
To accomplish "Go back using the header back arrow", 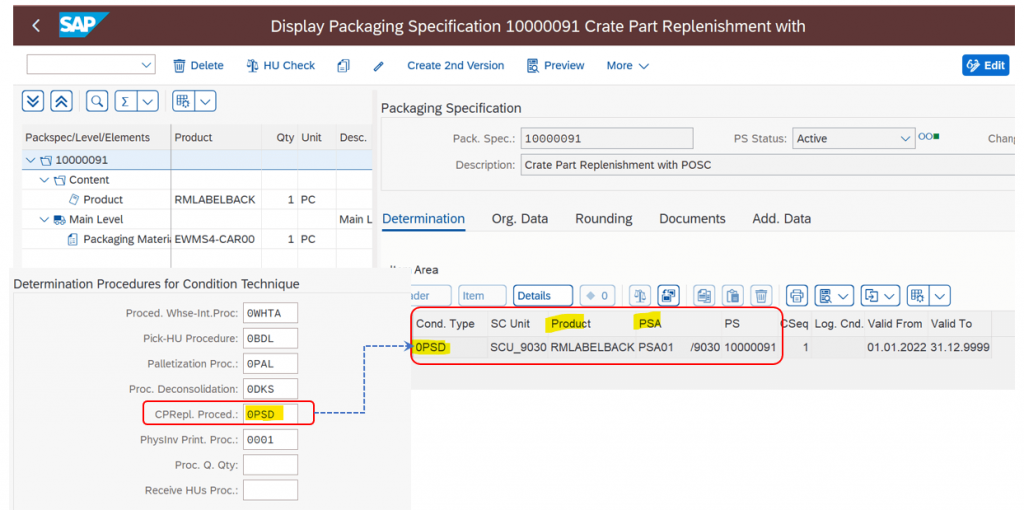I will (37, 26).
